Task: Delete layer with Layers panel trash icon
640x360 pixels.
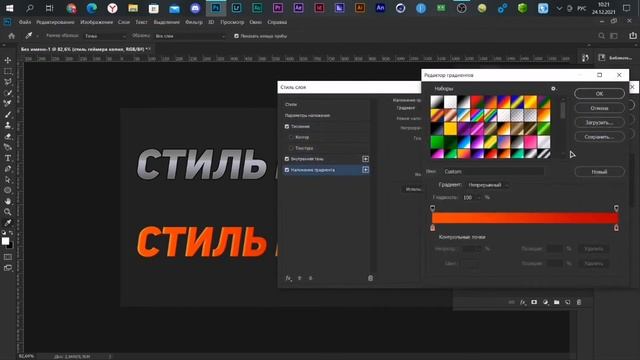Action: pyautogui.click(x=579, y=302)
